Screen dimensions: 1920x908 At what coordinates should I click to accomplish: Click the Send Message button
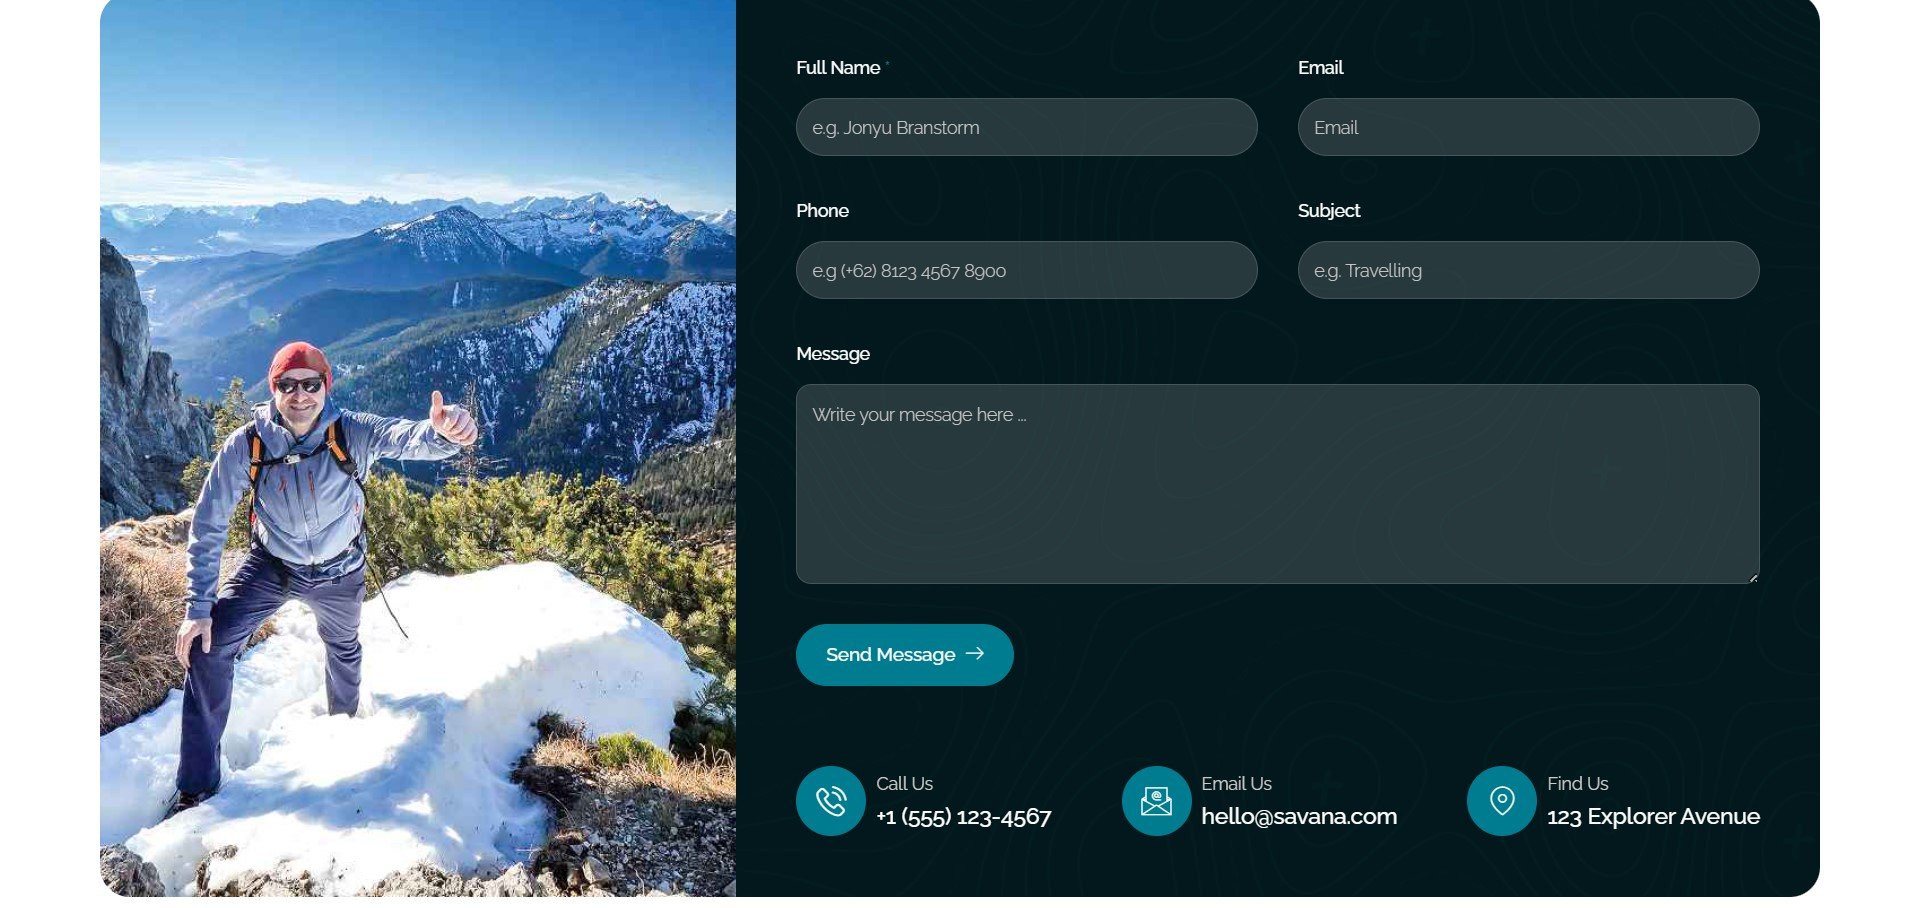pos(904,655)
